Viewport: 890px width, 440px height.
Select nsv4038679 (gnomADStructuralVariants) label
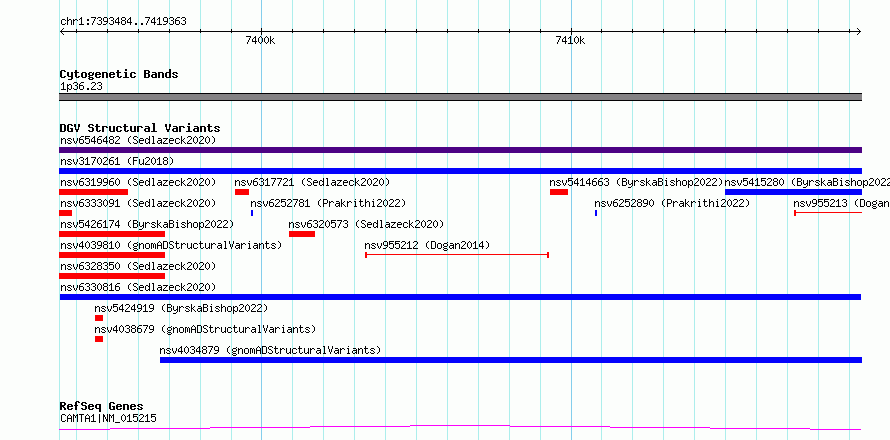point(205,329)
